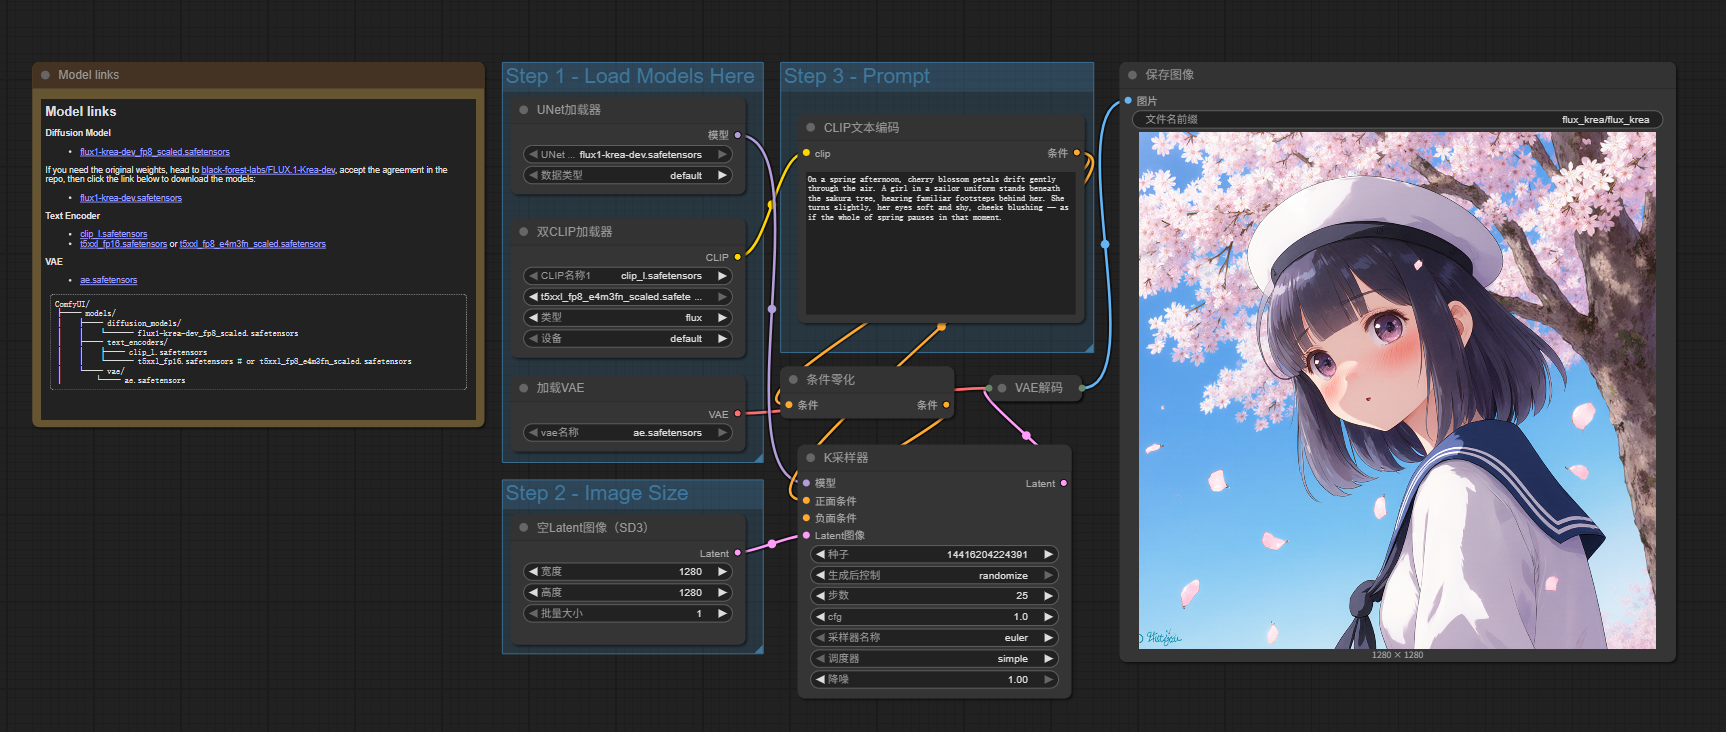Increase 步数 with its right arrow
This screenshot has width=1726, height=732.
[1048, 596]
